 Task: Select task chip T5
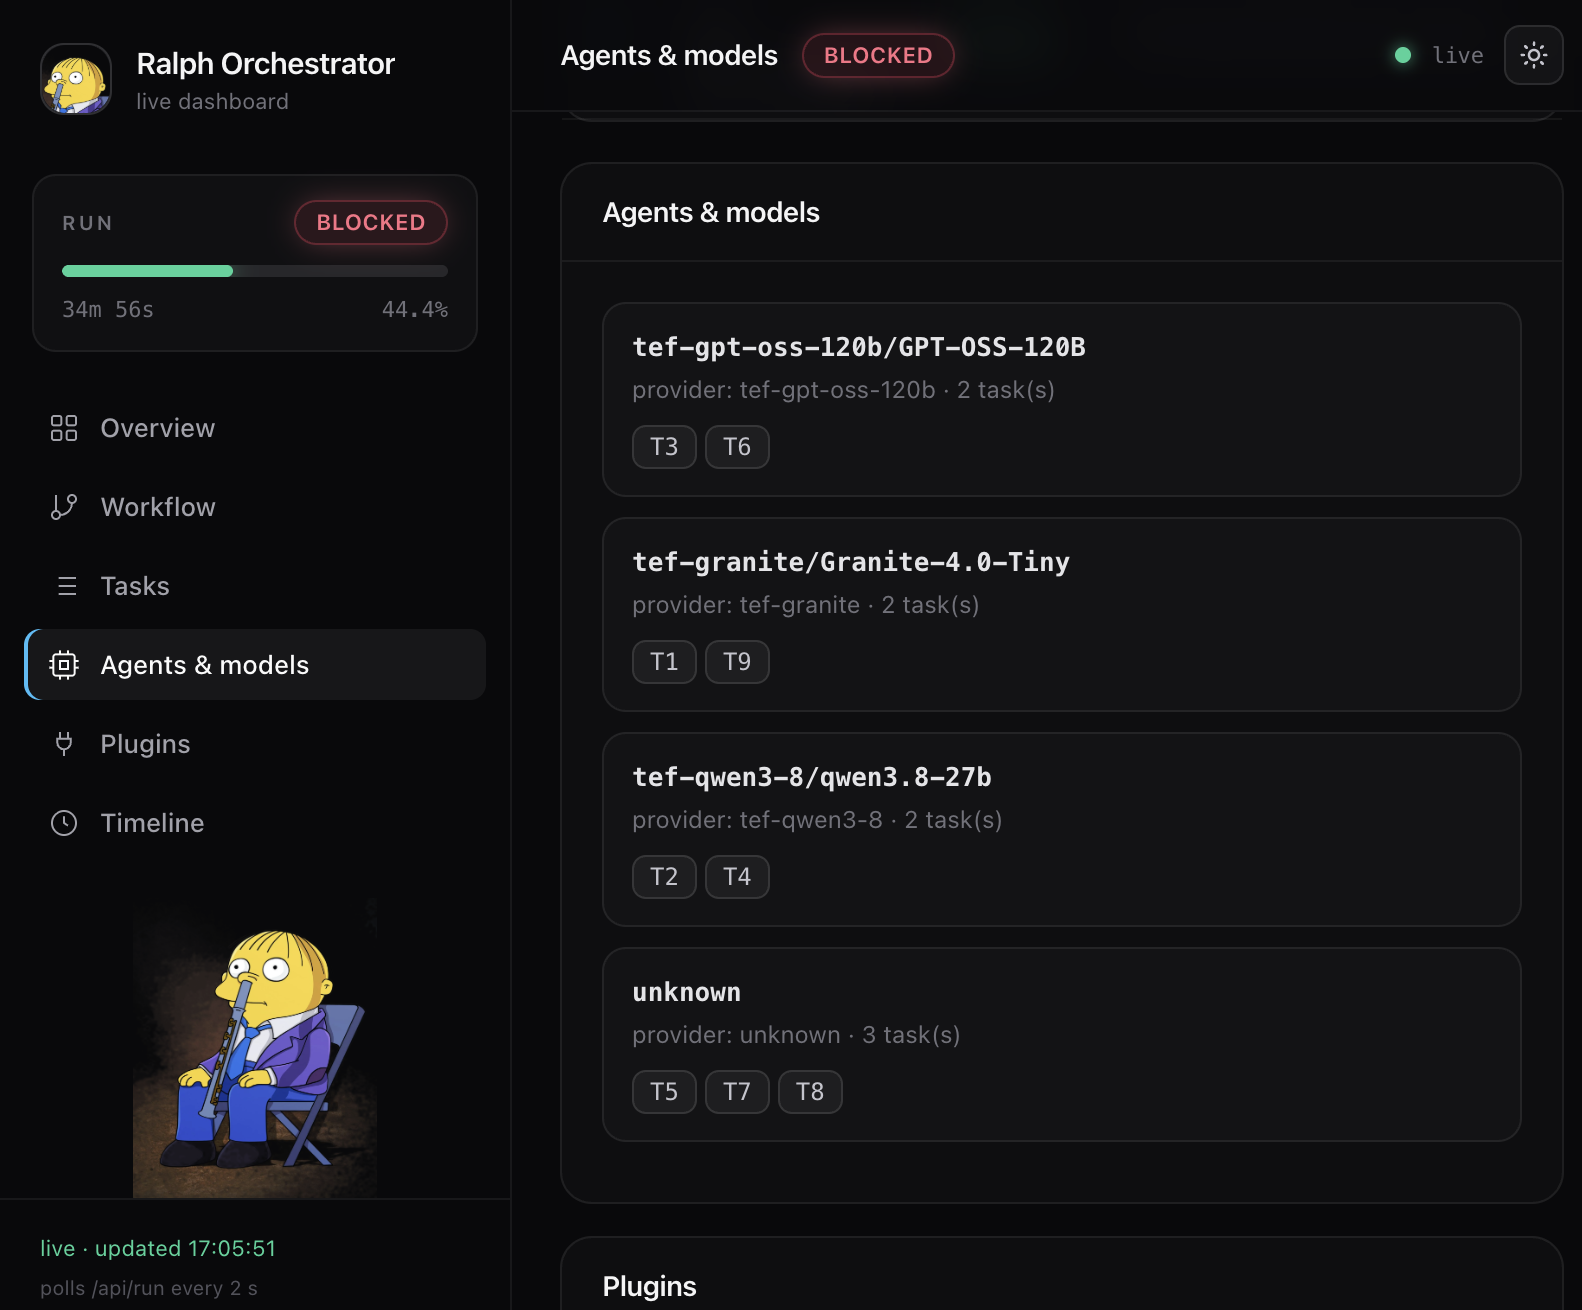664,1092
